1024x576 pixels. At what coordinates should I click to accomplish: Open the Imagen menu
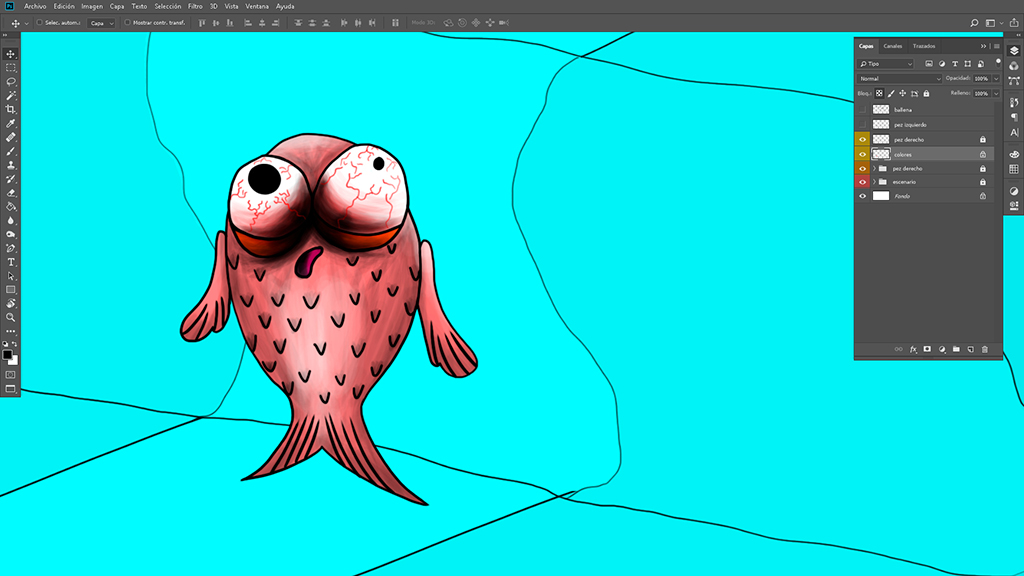[92, 7]
